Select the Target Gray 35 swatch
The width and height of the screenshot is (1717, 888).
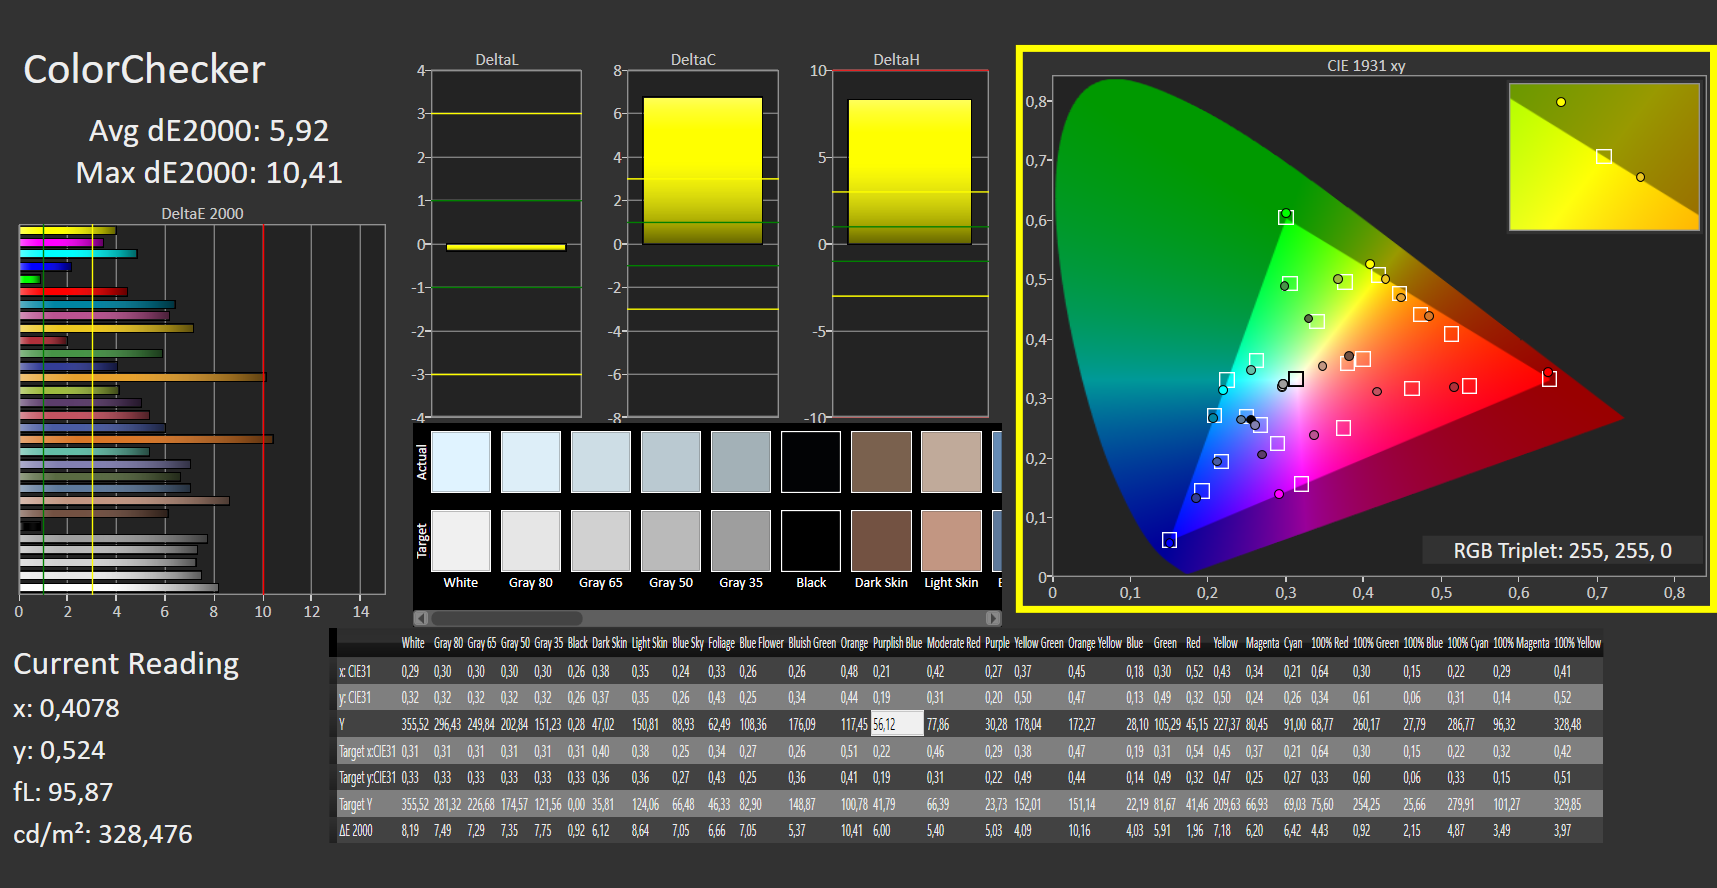741,541
